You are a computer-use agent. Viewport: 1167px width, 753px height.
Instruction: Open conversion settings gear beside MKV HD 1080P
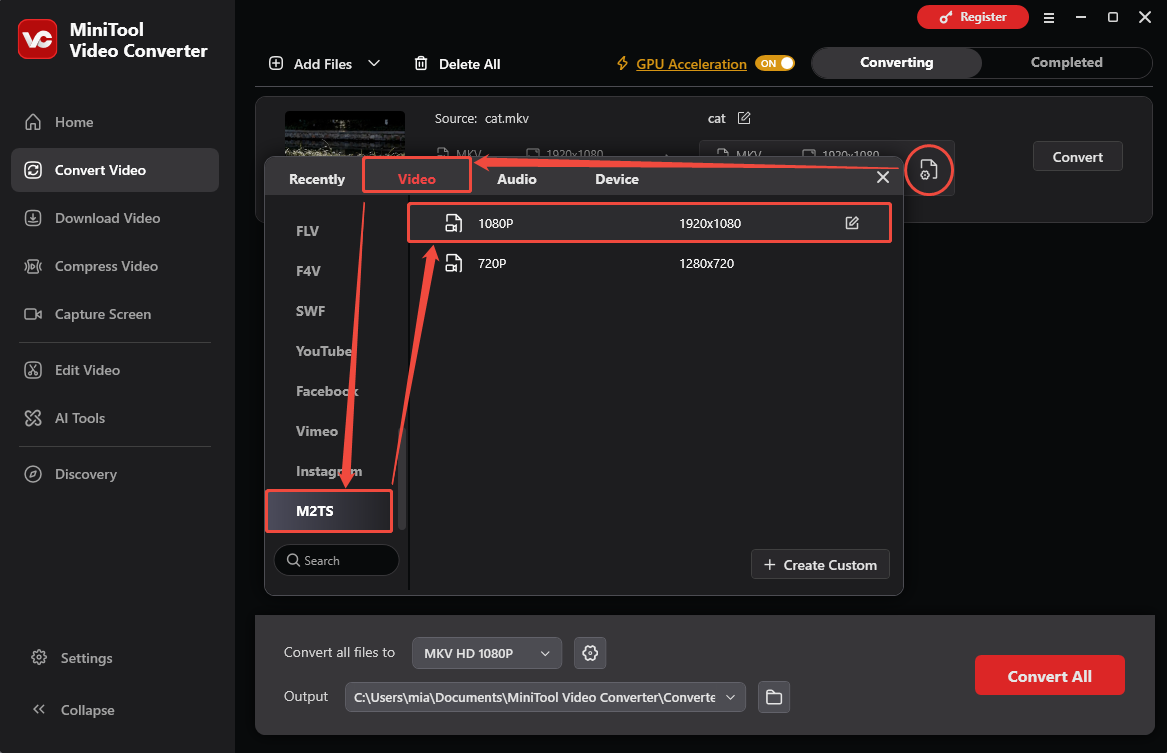pyautogui.click(x=590, y=653)
